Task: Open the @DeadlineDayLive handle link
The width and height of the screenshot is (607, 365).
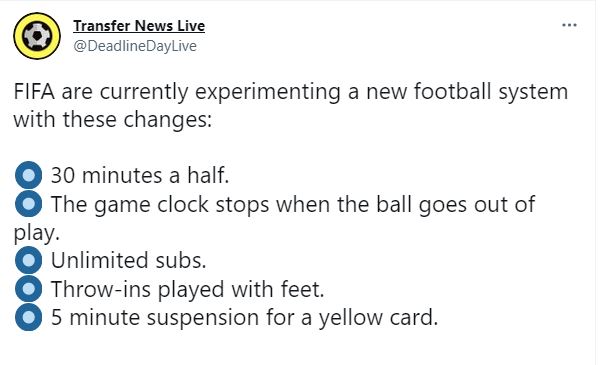Action: 135,46
